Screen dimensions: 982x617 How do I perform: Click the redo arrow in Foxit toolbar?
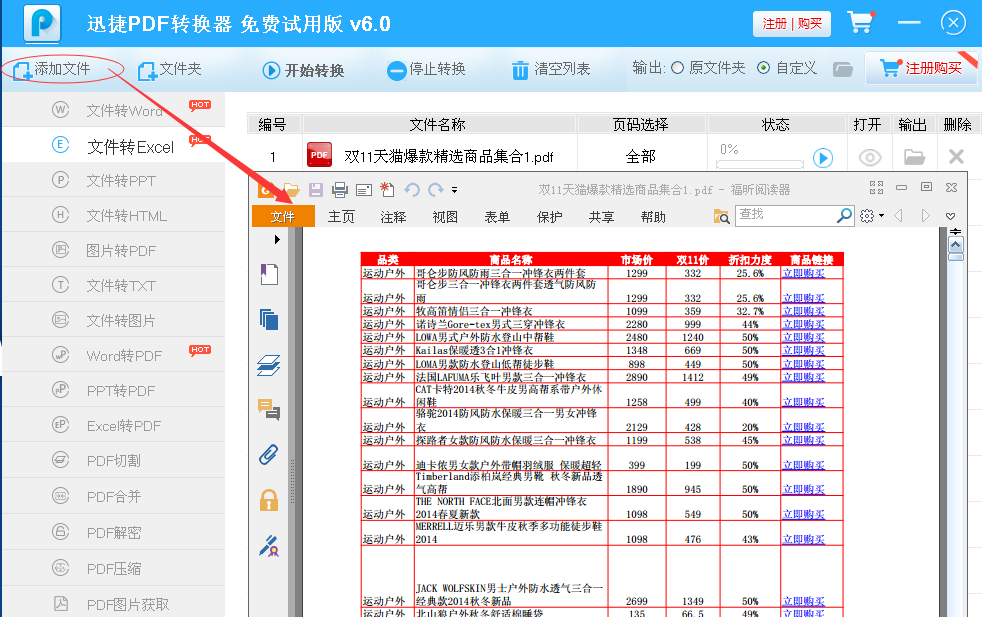tap(435, 189)
